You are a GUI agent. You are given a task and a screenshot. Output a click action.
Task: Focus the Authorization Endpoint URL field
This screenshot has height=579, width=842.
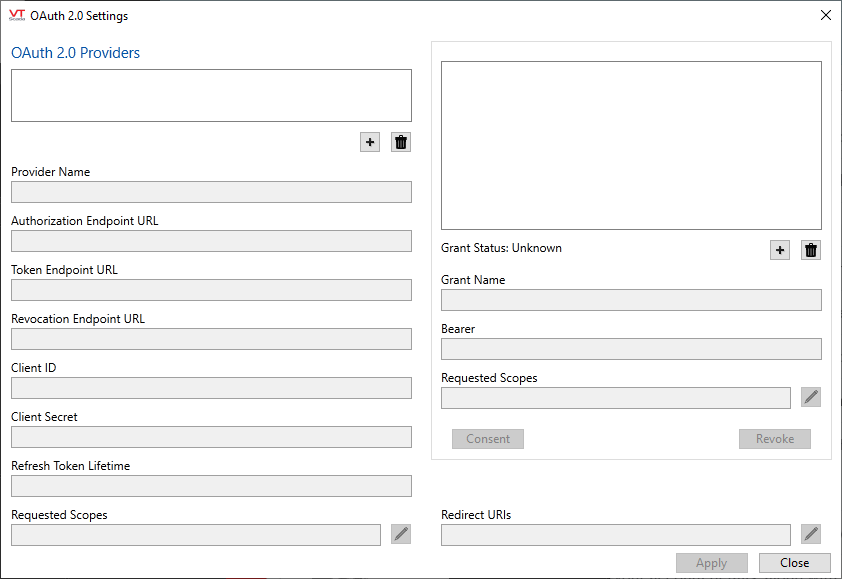(x=211, y=241)
